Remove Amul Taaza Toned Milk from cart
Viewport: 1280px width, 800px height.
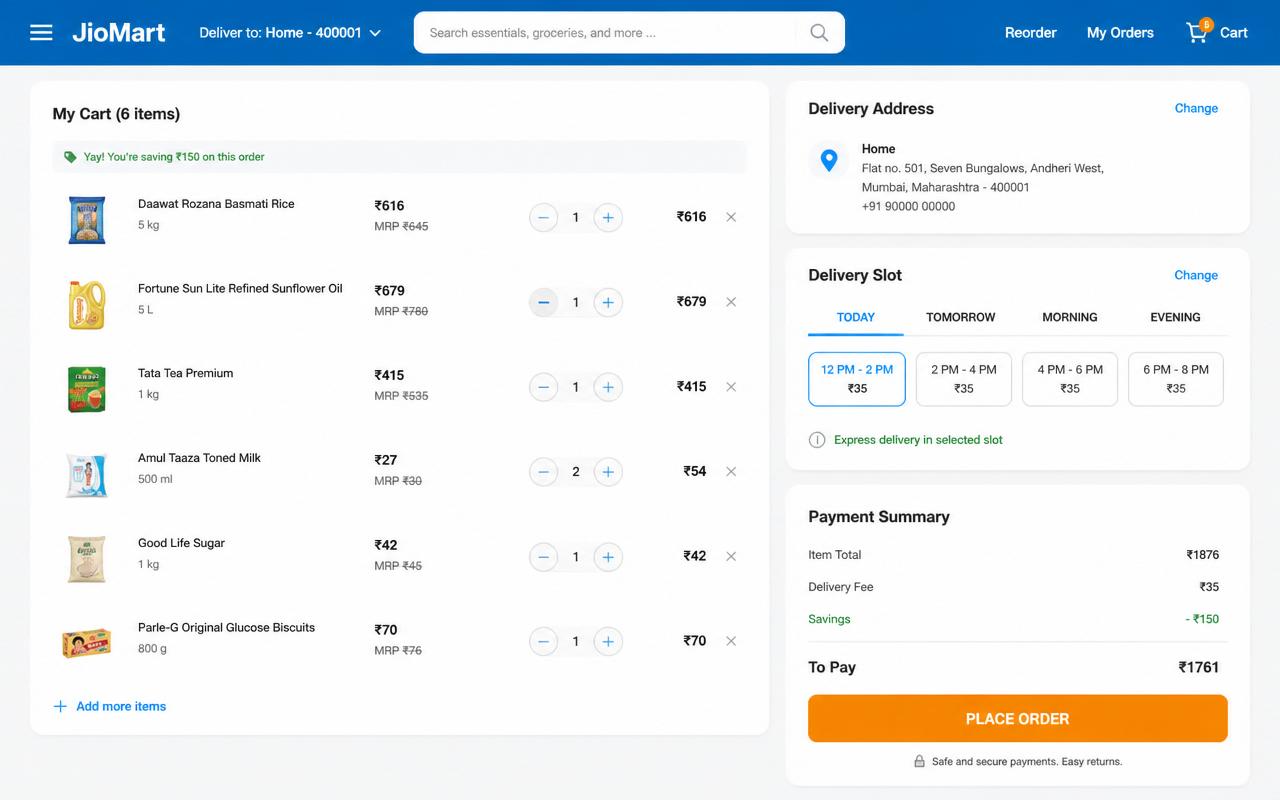point(731,472)
